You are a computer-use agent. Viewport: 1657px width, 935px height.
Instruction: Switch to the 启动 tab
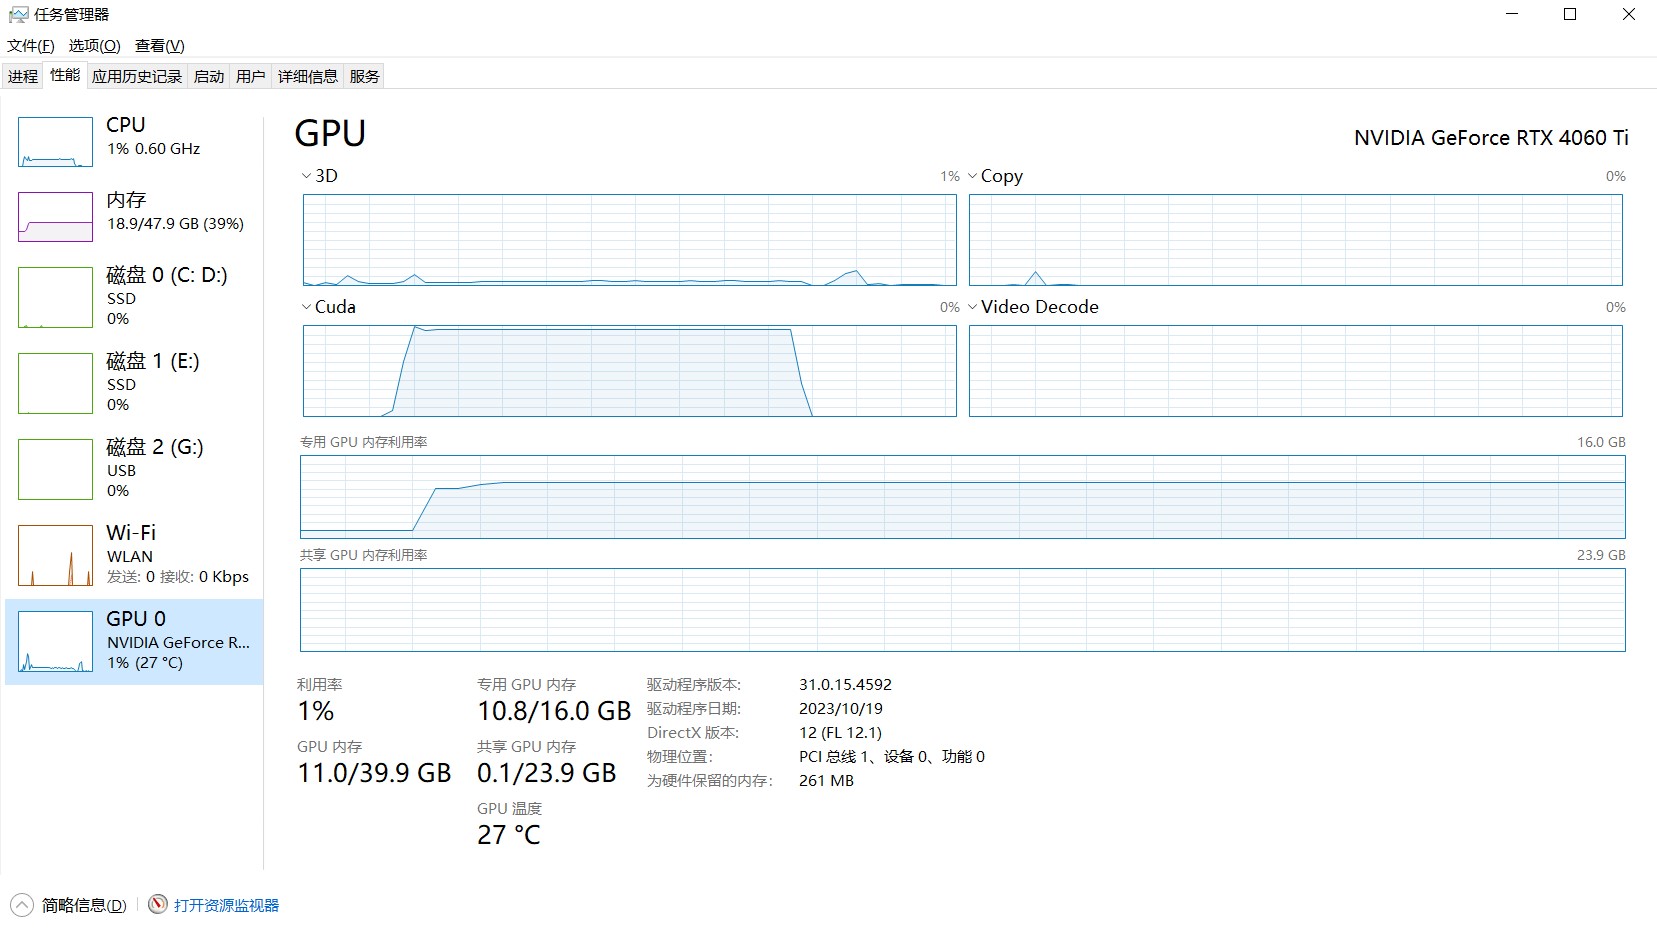point(209,76)
